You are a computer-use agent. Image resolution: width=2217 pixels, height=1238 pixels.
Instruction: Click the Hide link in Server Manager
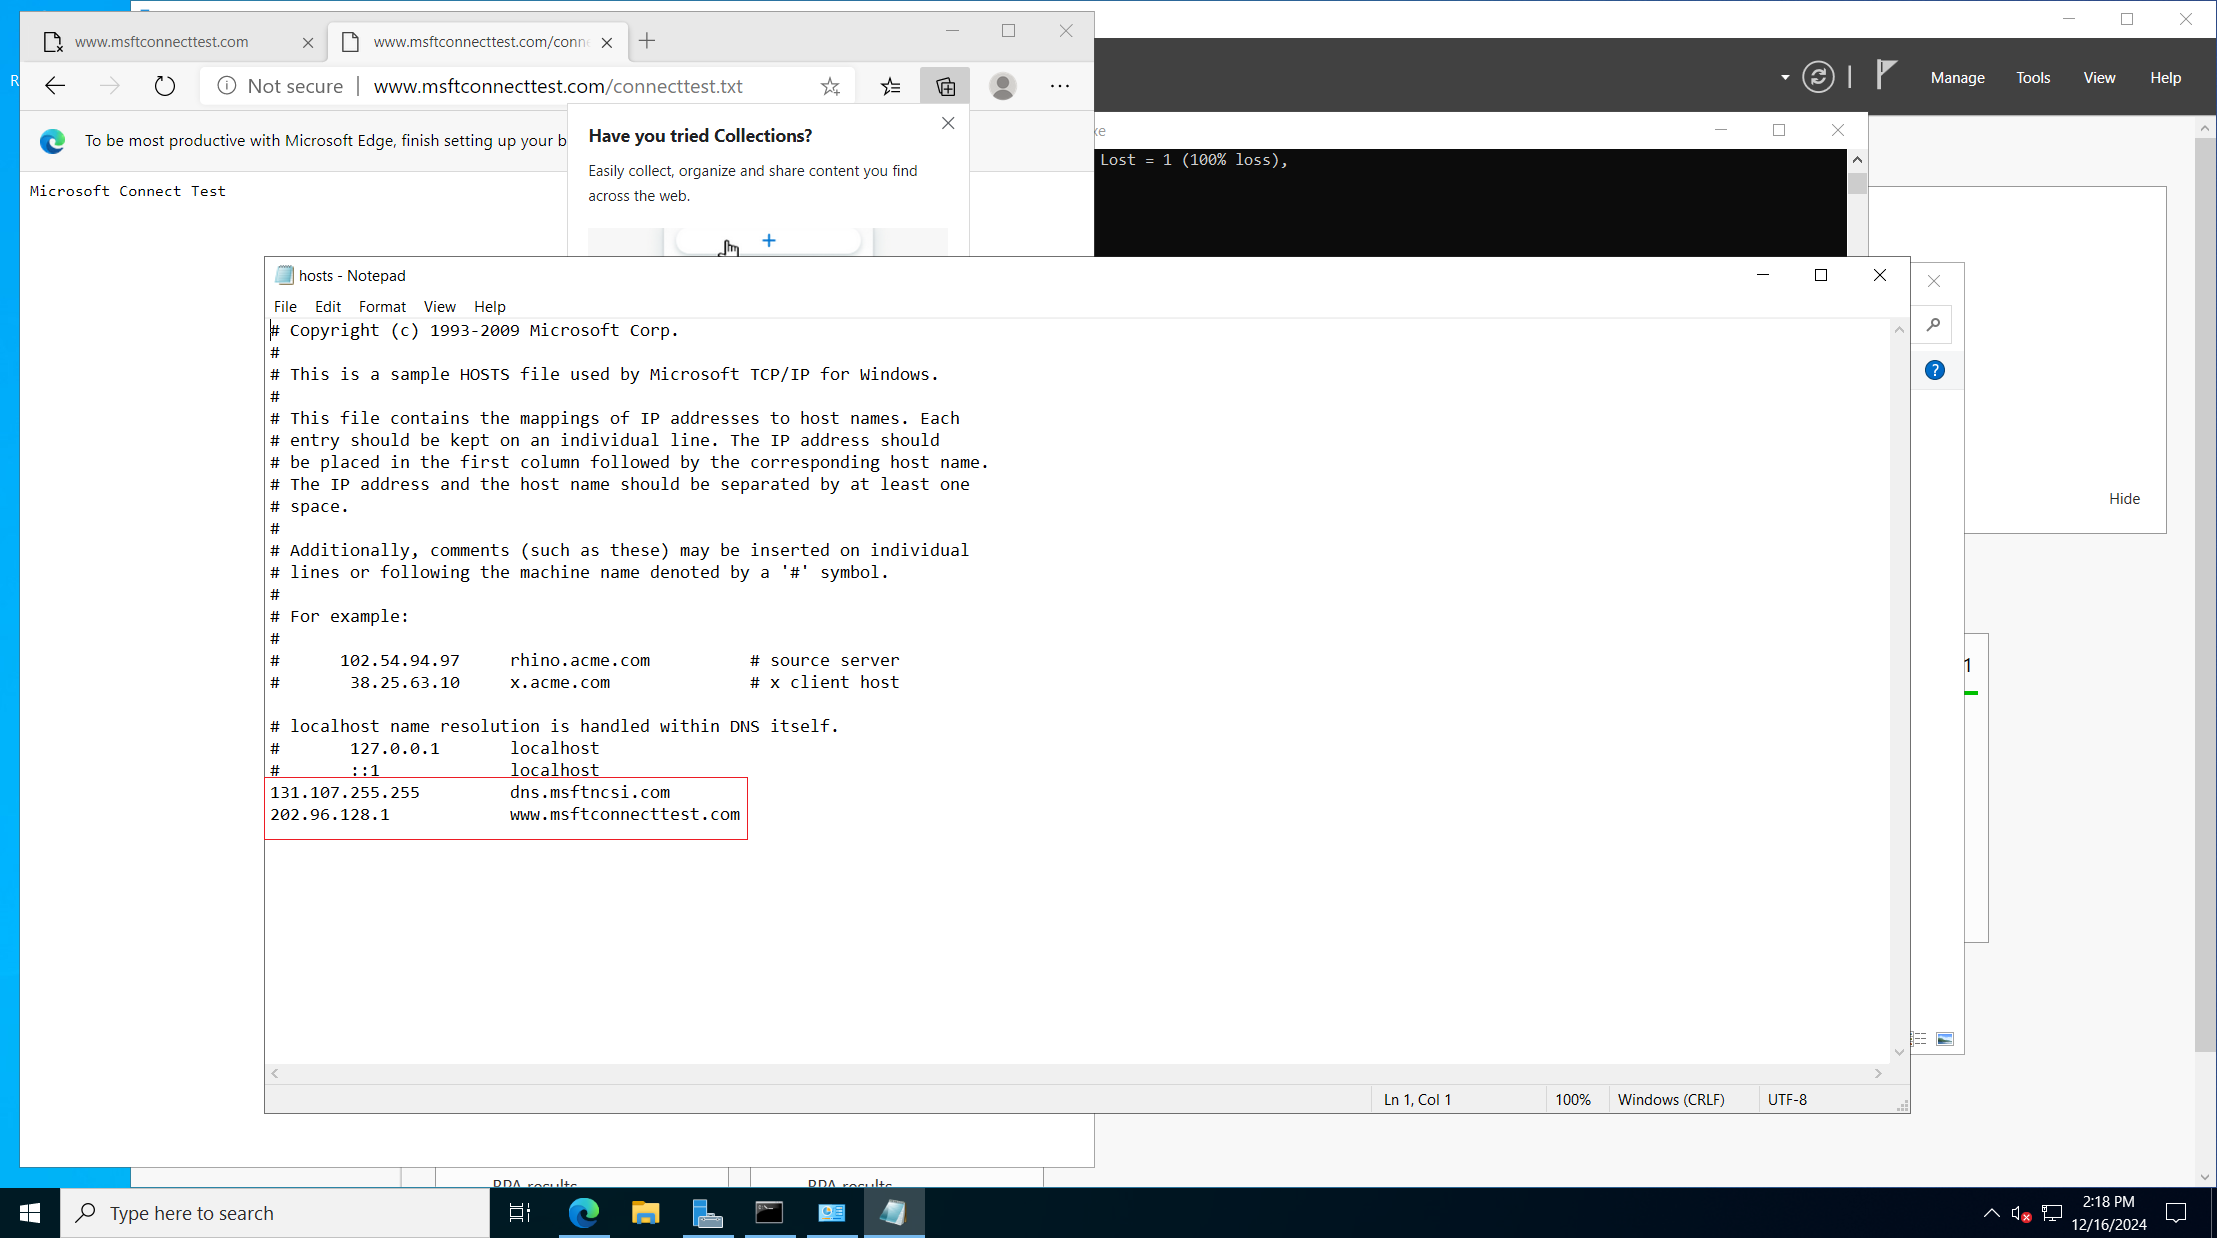pyautogui.click(x=2124, y=499)
